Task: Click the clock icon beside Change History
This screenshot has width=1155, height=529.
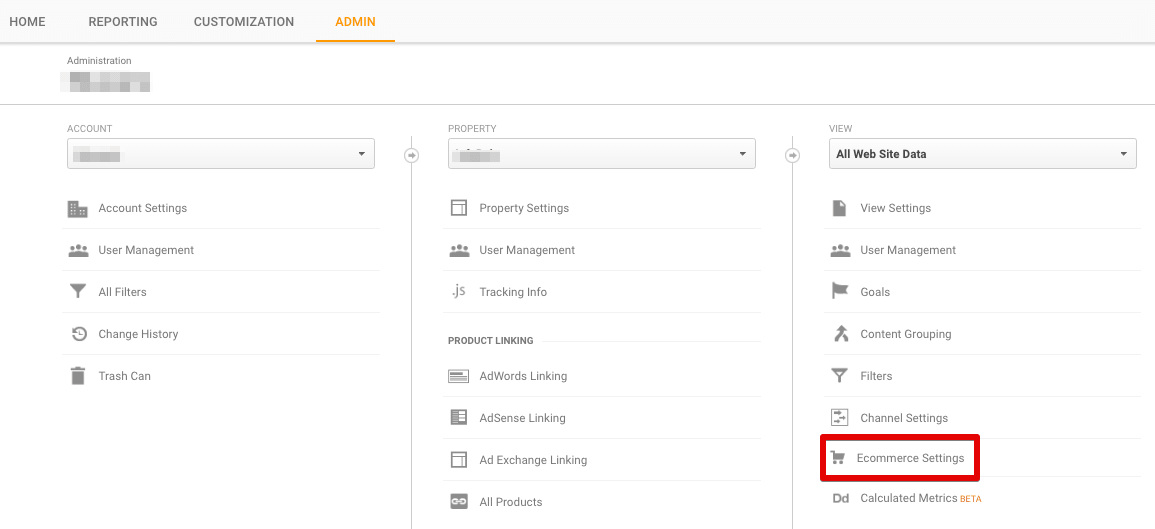Action: coord(79,334)
